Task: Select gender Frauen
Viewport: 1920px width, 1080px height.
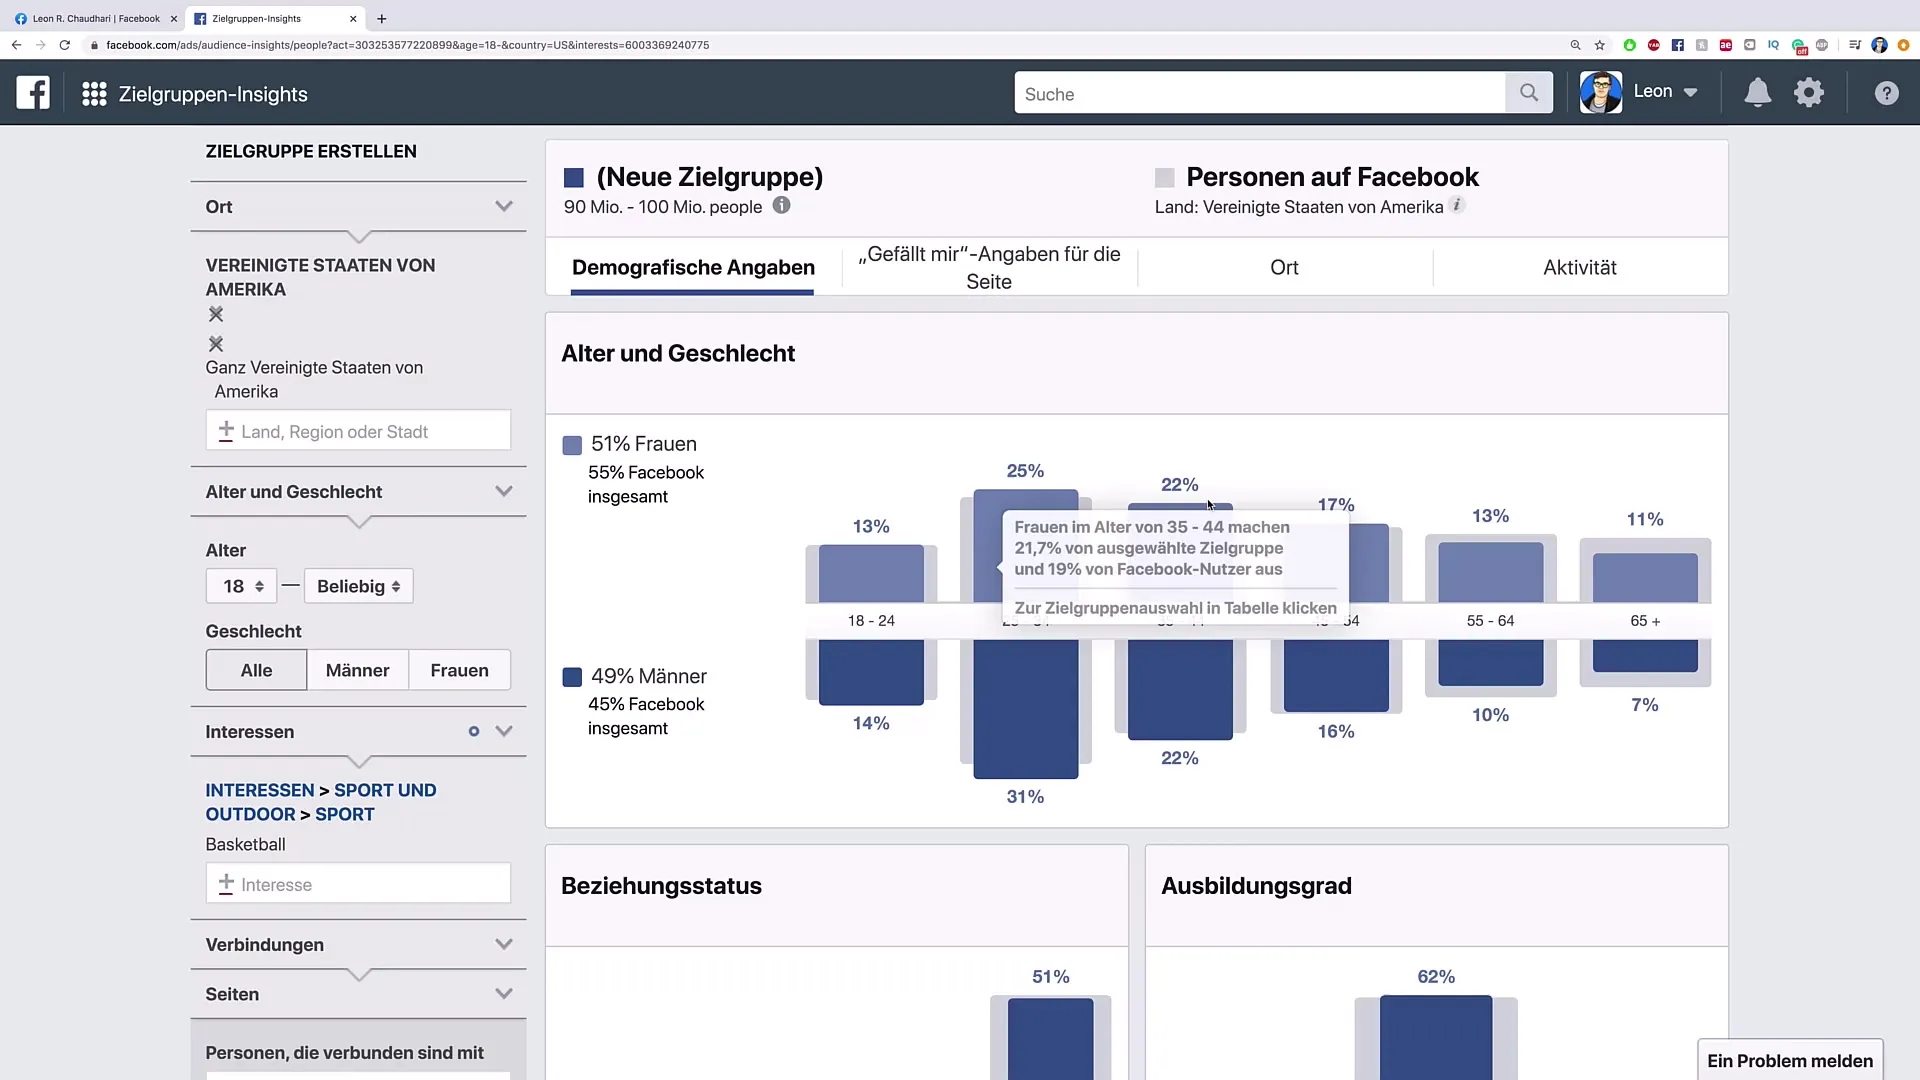Action: [x=459, y=670]
